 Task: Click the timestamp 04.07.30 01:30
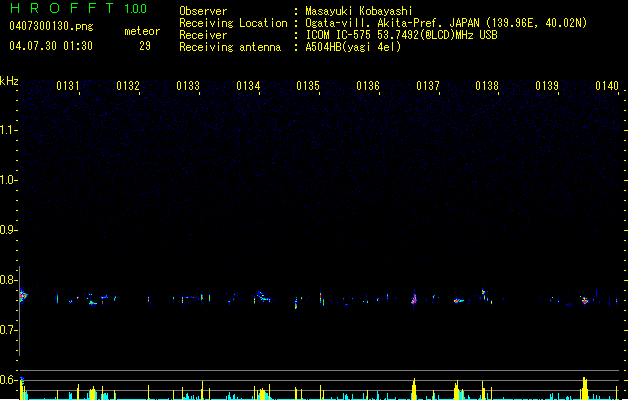point(51,46)
